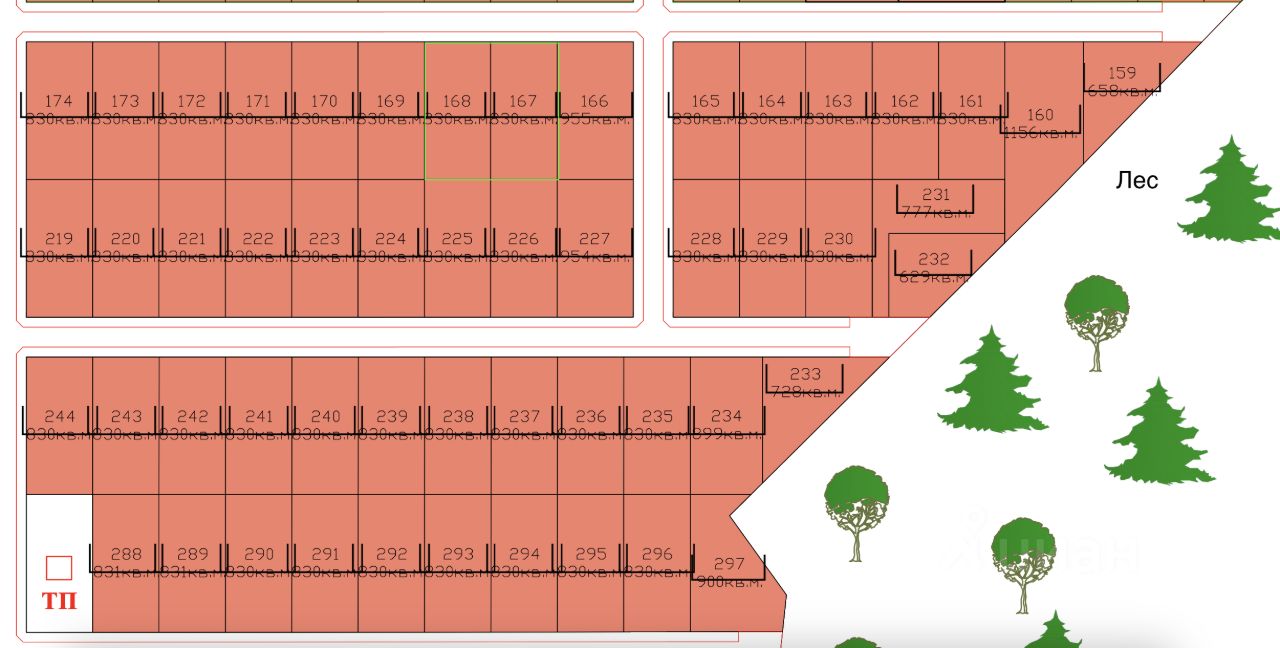The image size is (1280, 648).
Task: Click plot 296
Action: coord(658,563)
